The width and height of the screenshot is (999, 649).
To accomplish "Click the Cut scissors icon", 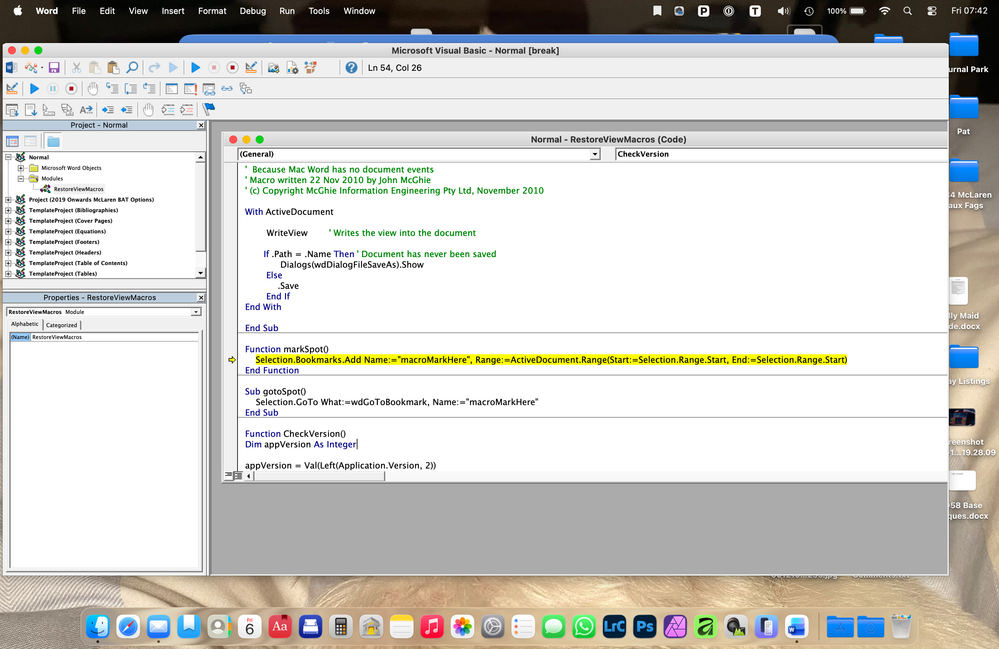I will tap(76, 68).
